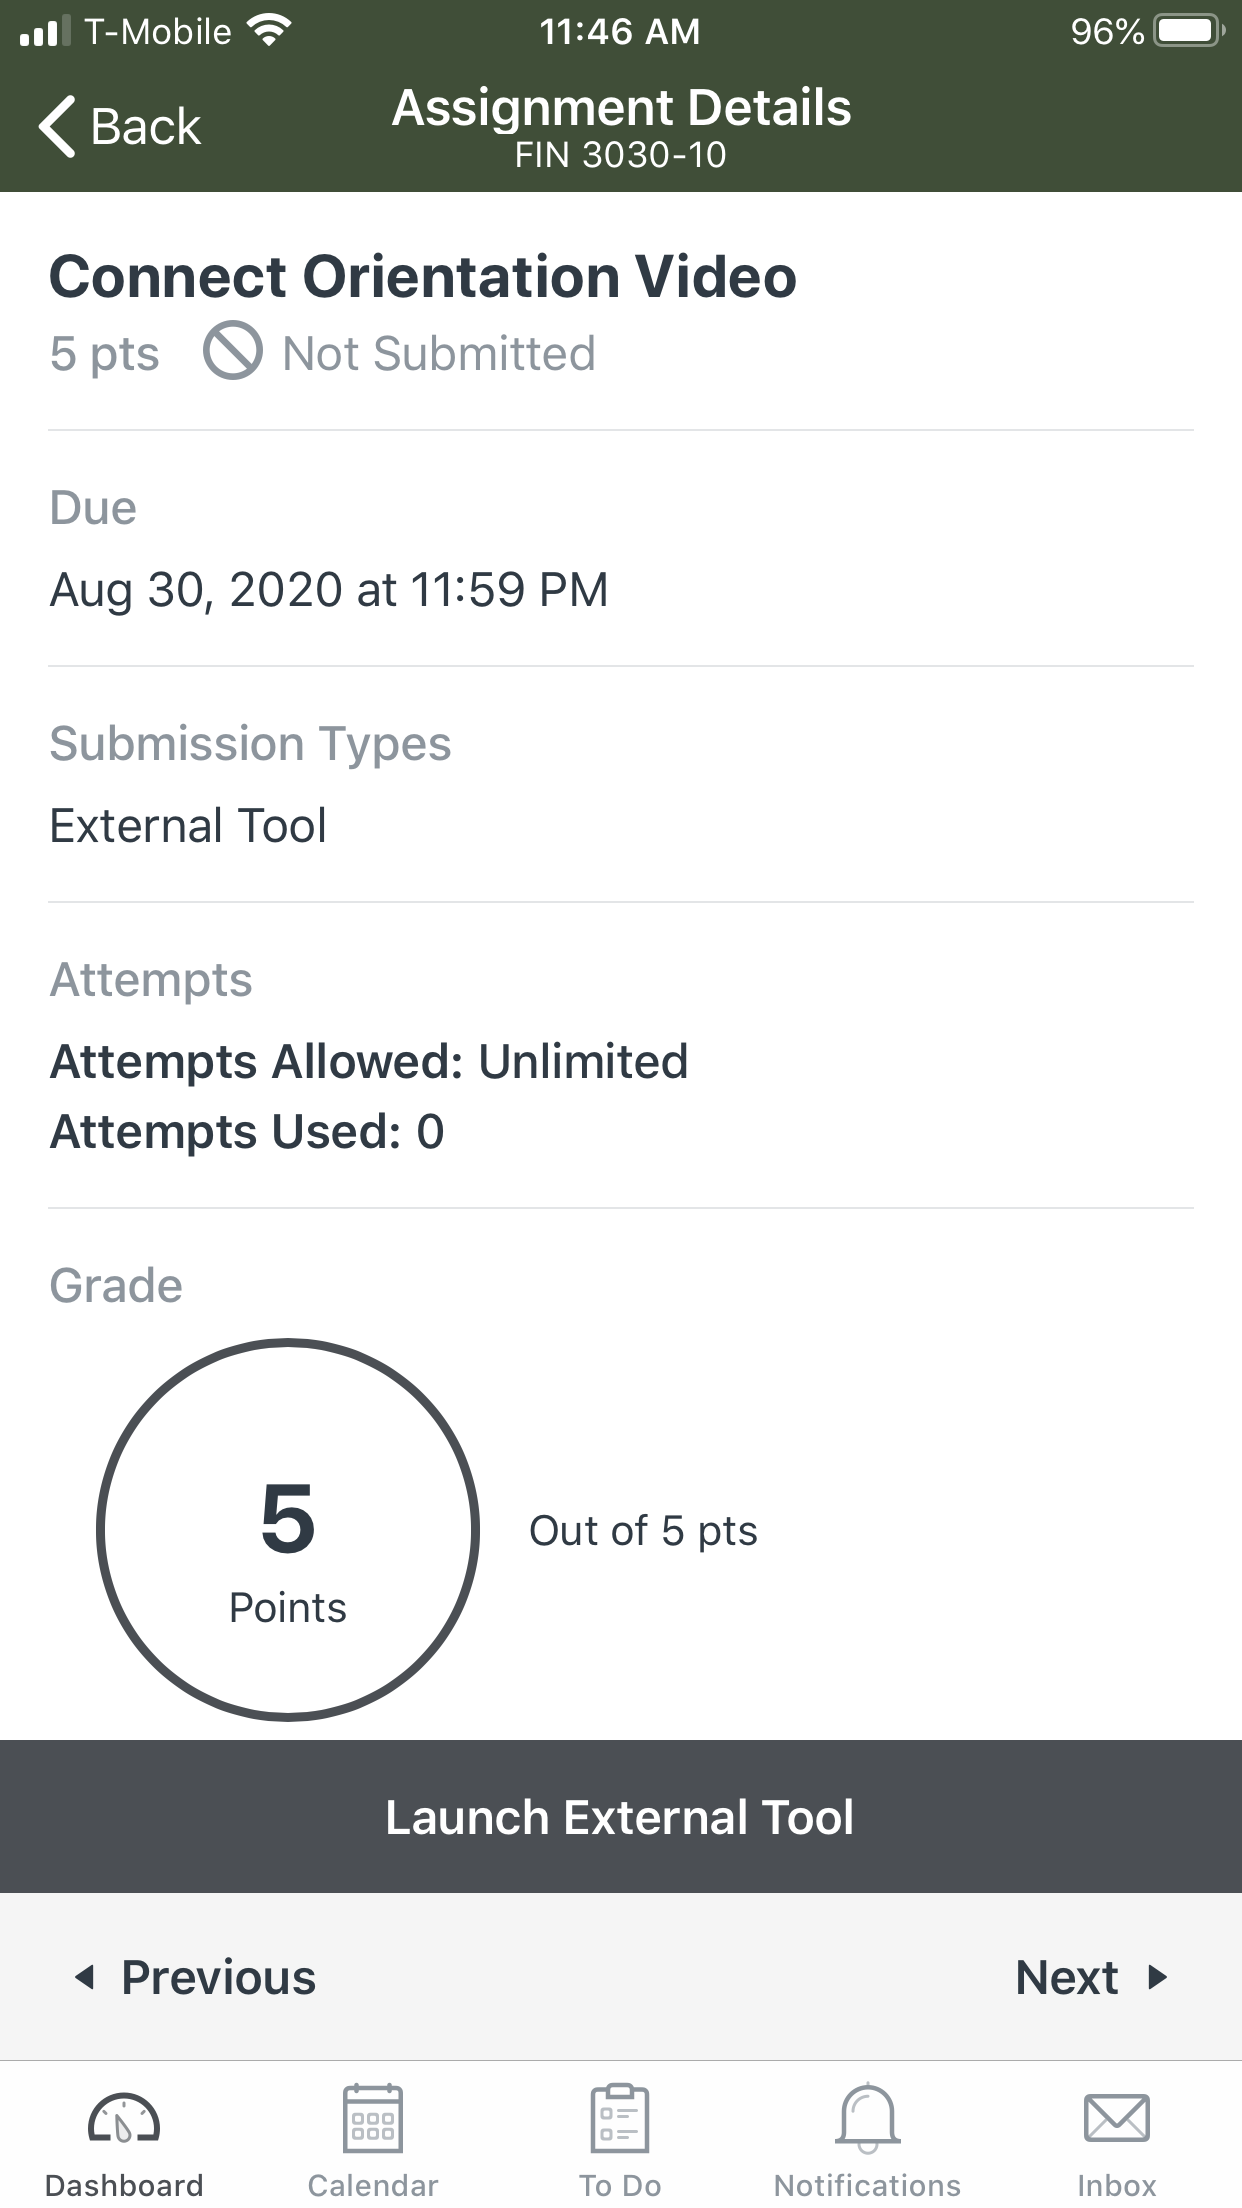Tap the 5 Points grade circle
Image resolution: width=1242 pixels, height=2208 pixels.
point(288,1530)
